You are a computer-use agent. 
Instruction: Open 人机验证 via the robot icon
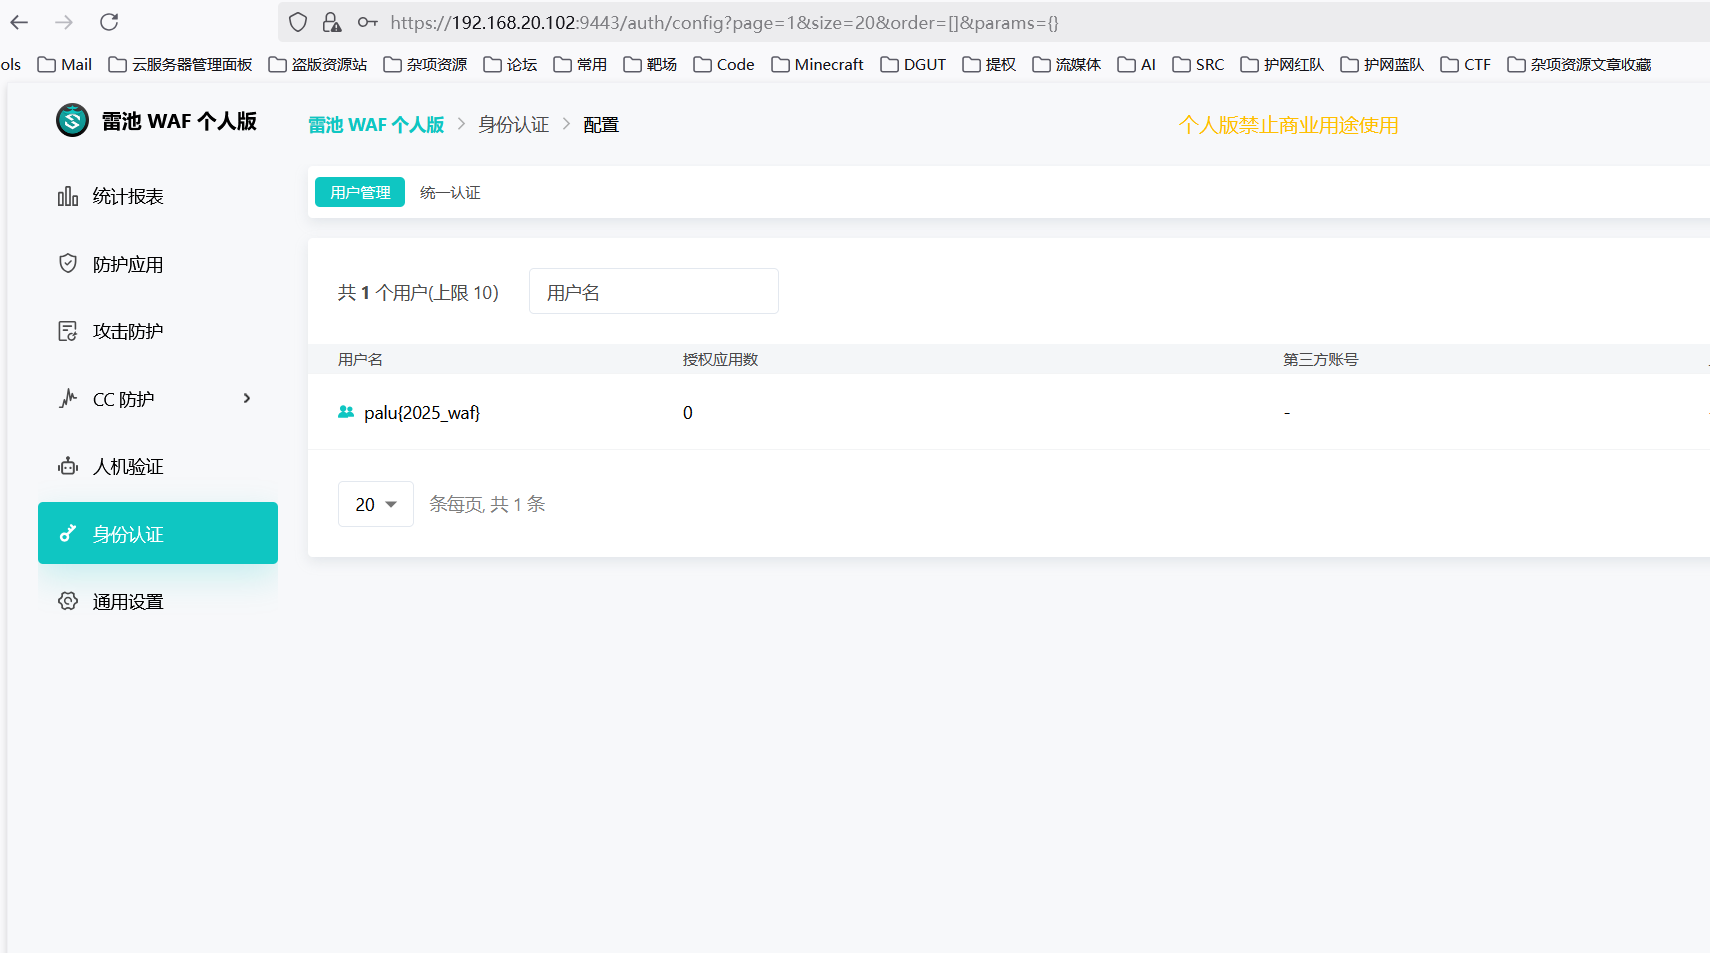pos(68,466)
